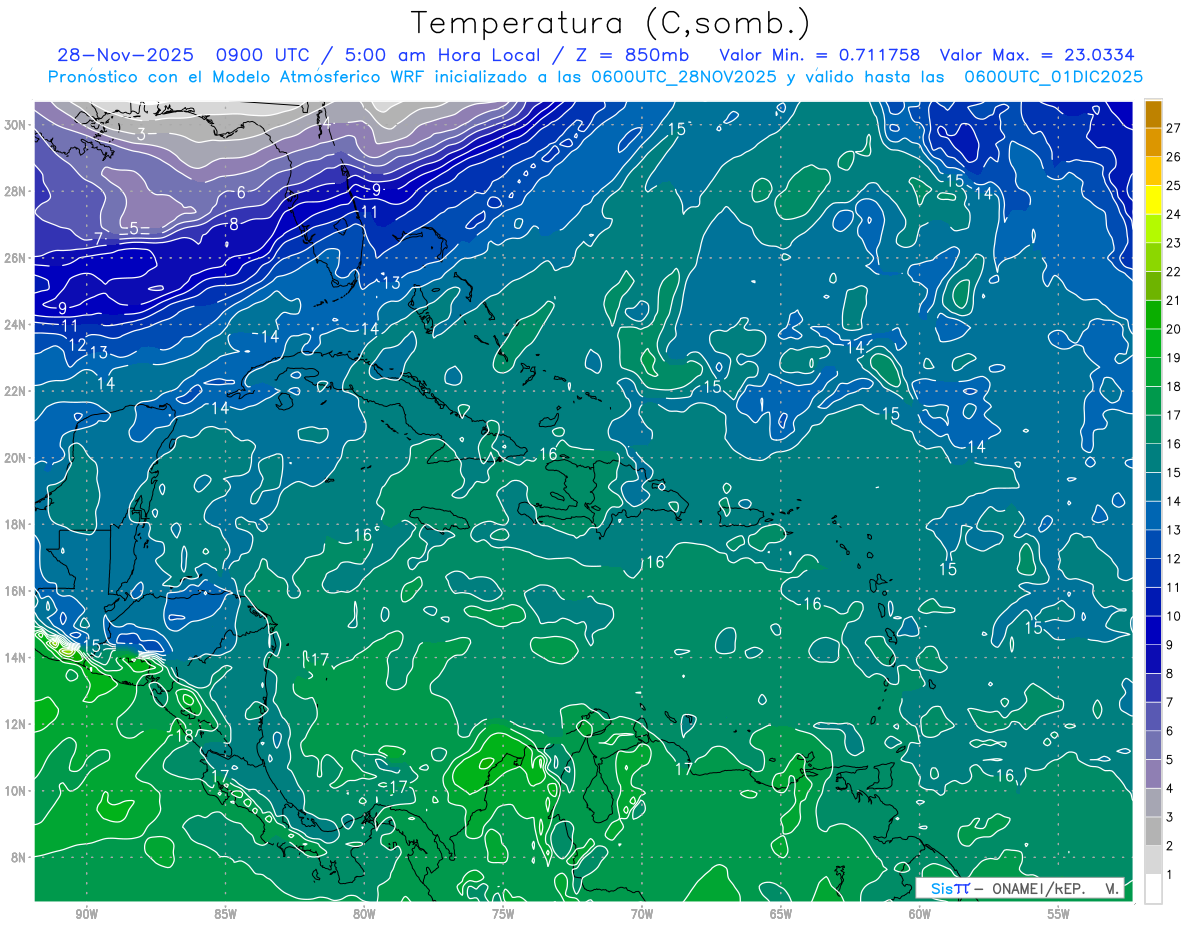Click the '8N' latitude axis label
Screen dimensions: 1200x927
20,857
